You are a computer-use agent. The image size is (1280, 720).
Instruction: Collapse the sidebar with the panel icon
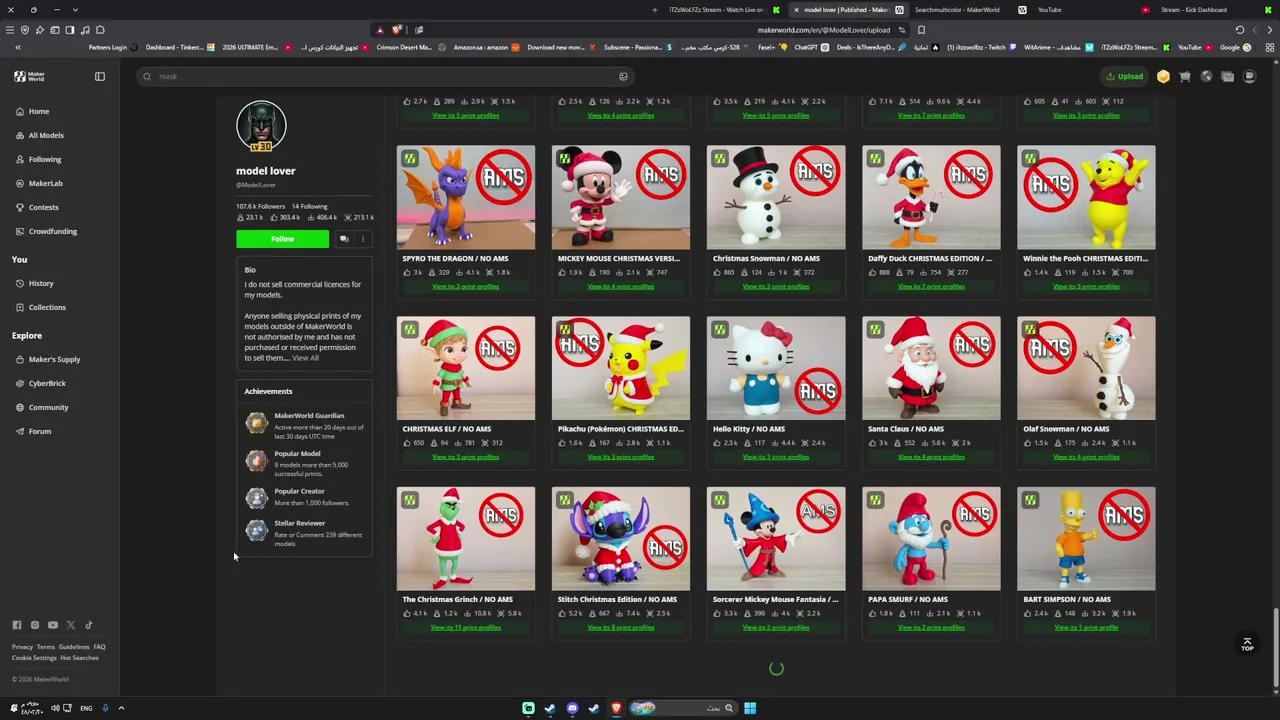(100, 76)
